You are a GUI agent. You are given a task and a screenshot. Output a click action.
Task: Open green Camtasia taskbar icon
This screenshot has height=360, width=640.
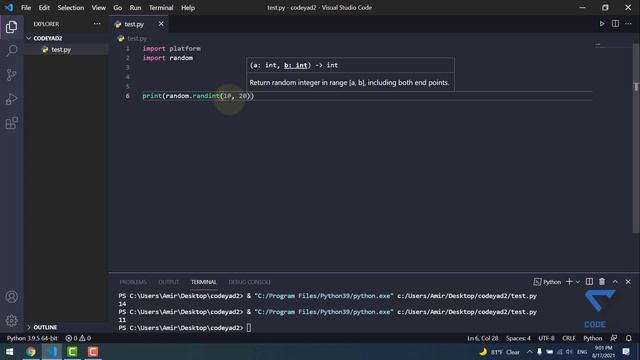(x=72, y=351)
